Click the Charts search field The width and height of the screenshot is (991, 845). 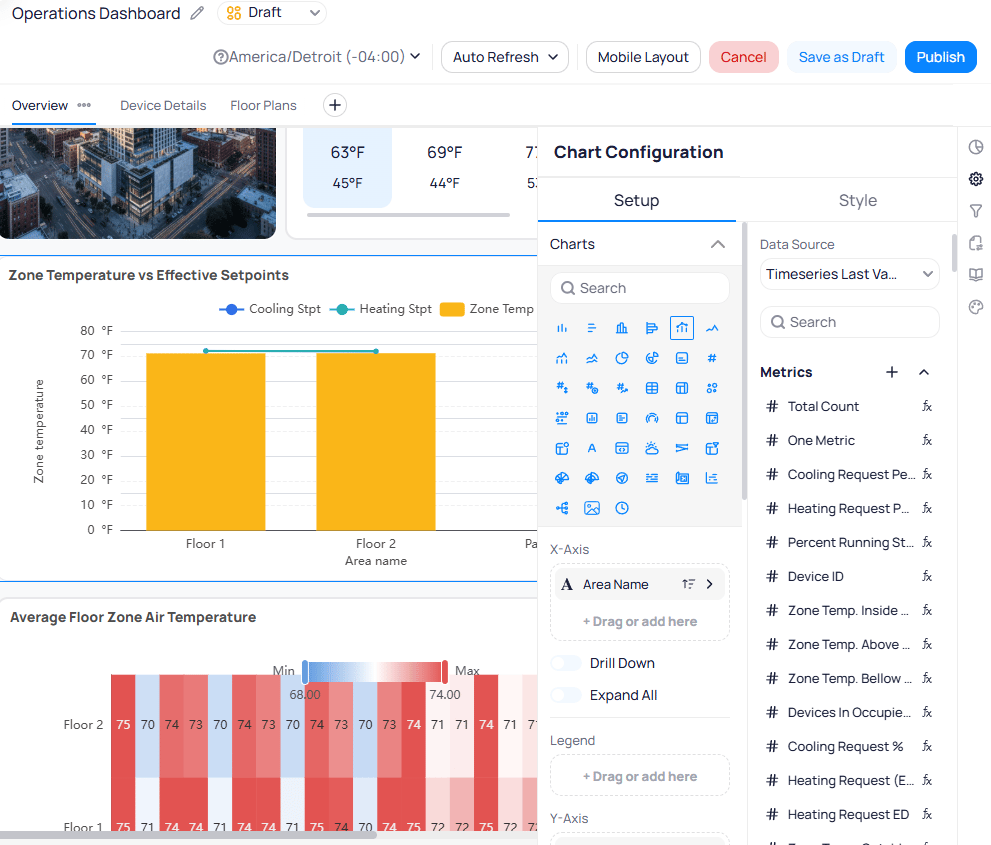pos(640,288)
